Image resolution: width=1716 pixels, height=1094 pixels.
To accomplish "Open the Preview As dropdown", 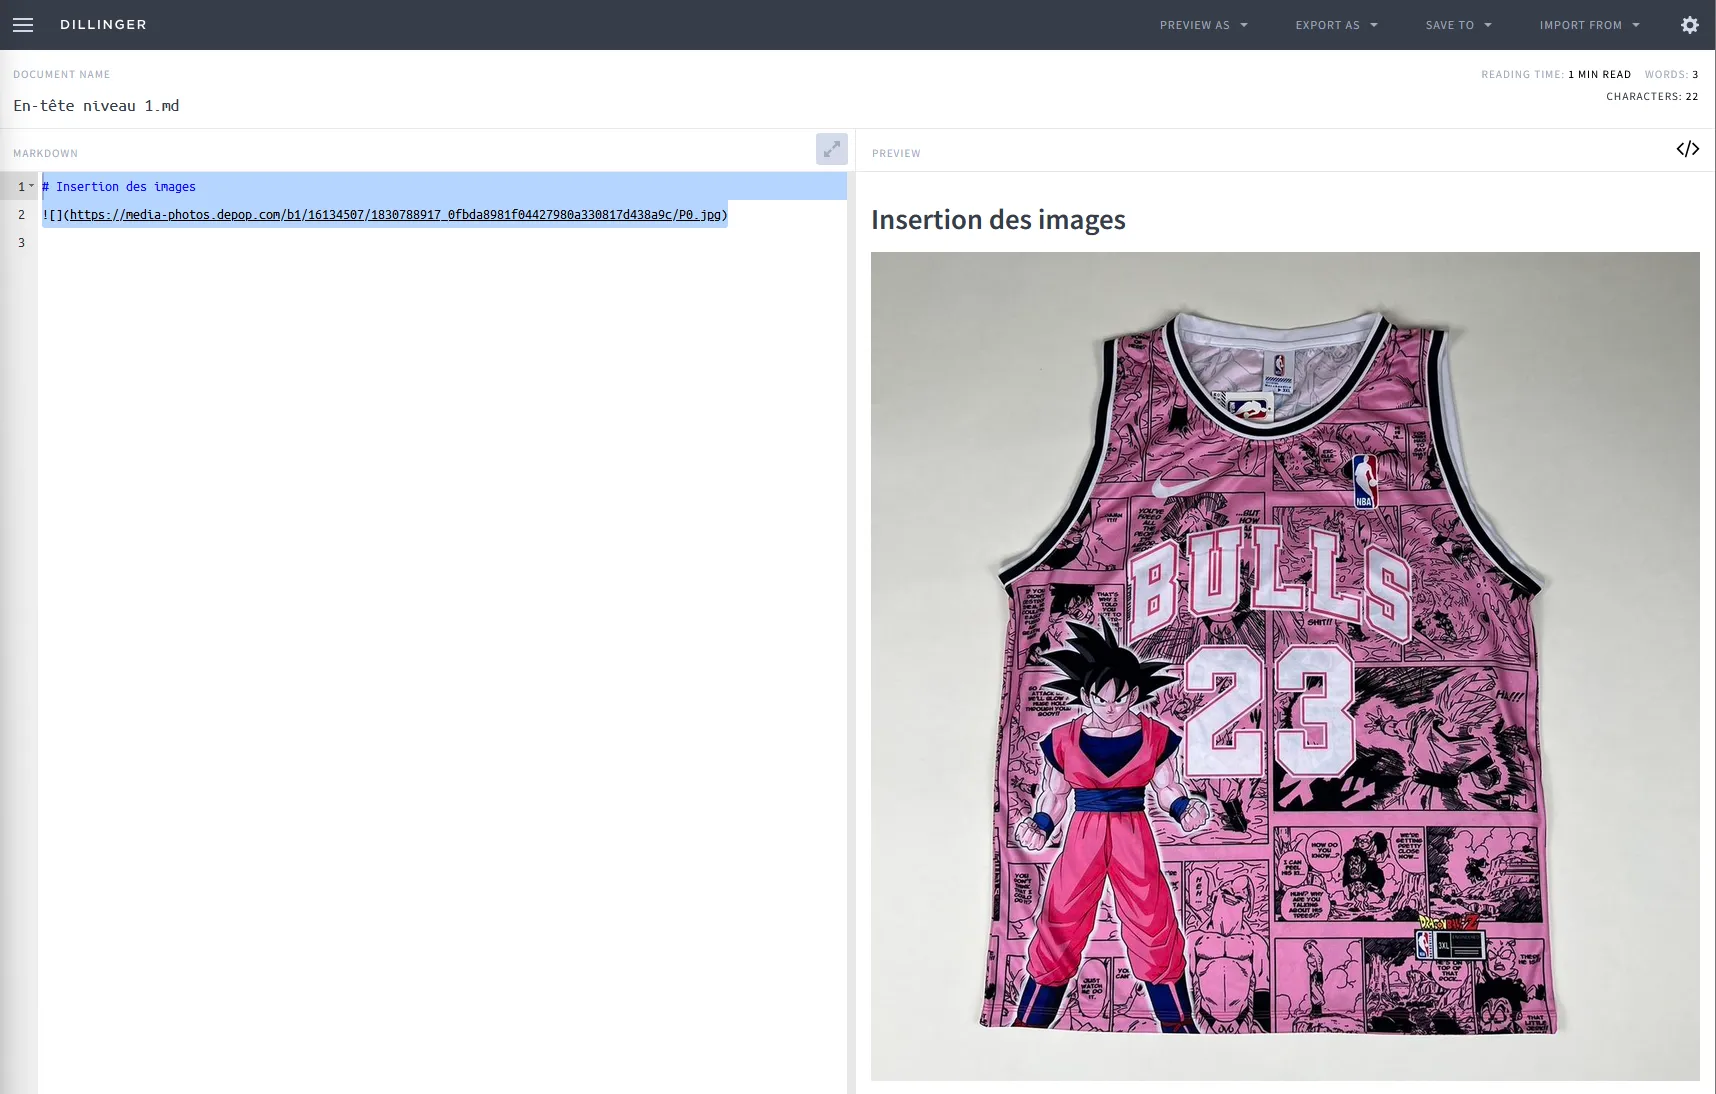I will [1203, 25].
